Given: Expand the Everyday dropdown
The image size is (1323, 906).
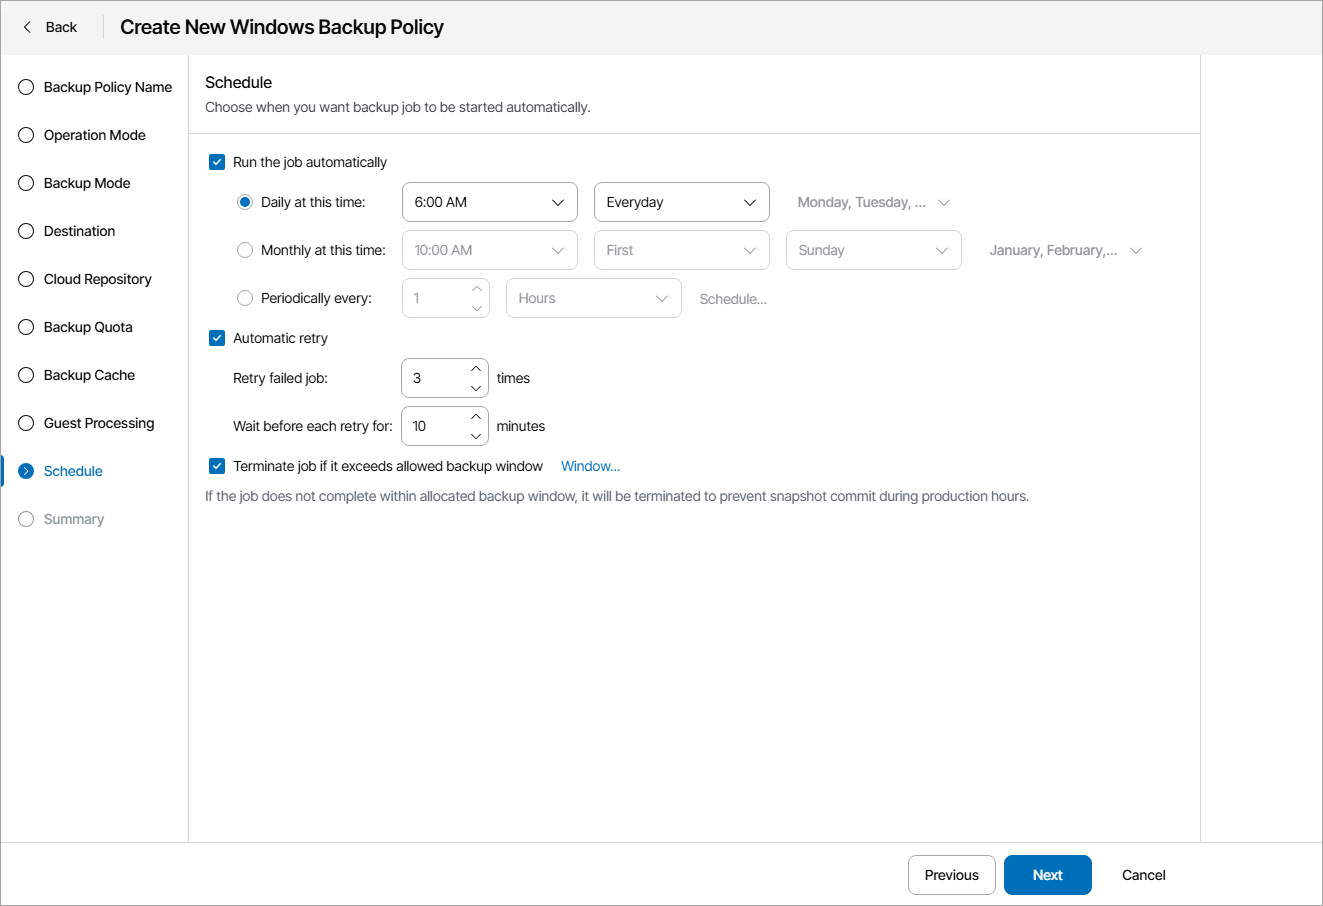Looking at the screenshot, I should click(681, 202).
